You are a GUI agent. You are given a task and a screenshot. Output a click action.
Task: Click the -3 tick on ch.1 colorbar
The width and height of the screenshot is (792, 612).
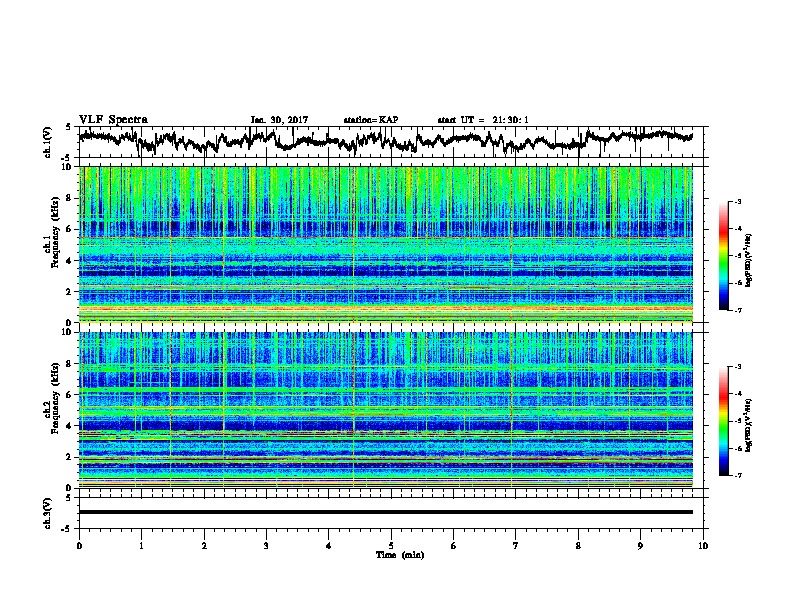point(737,201)
